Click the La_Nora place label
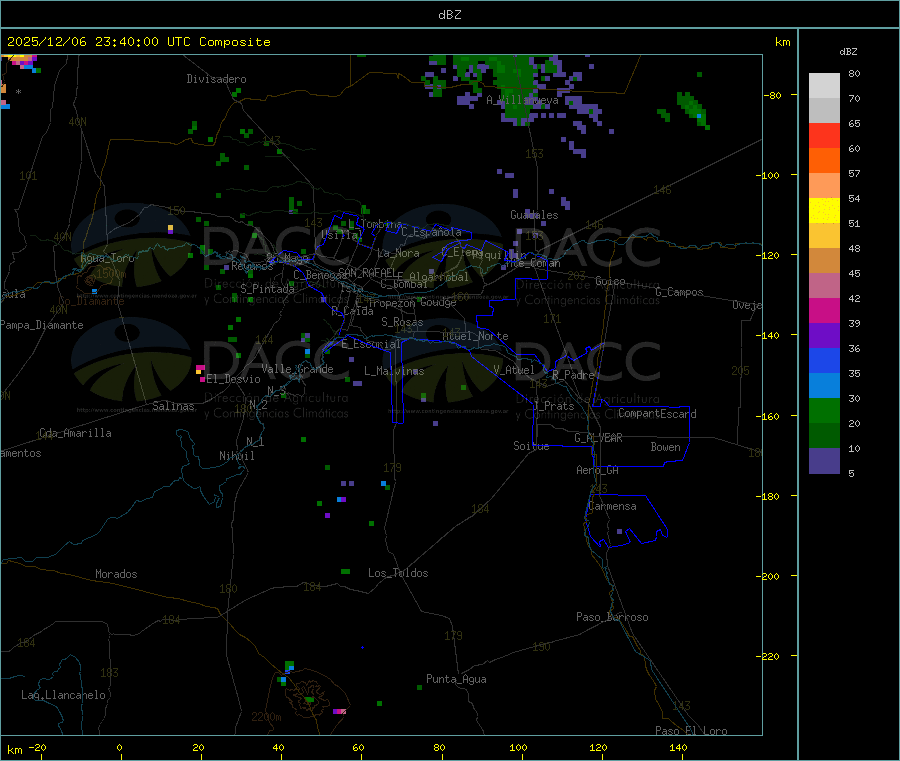 pyautogui.click(x=398, y=253)
